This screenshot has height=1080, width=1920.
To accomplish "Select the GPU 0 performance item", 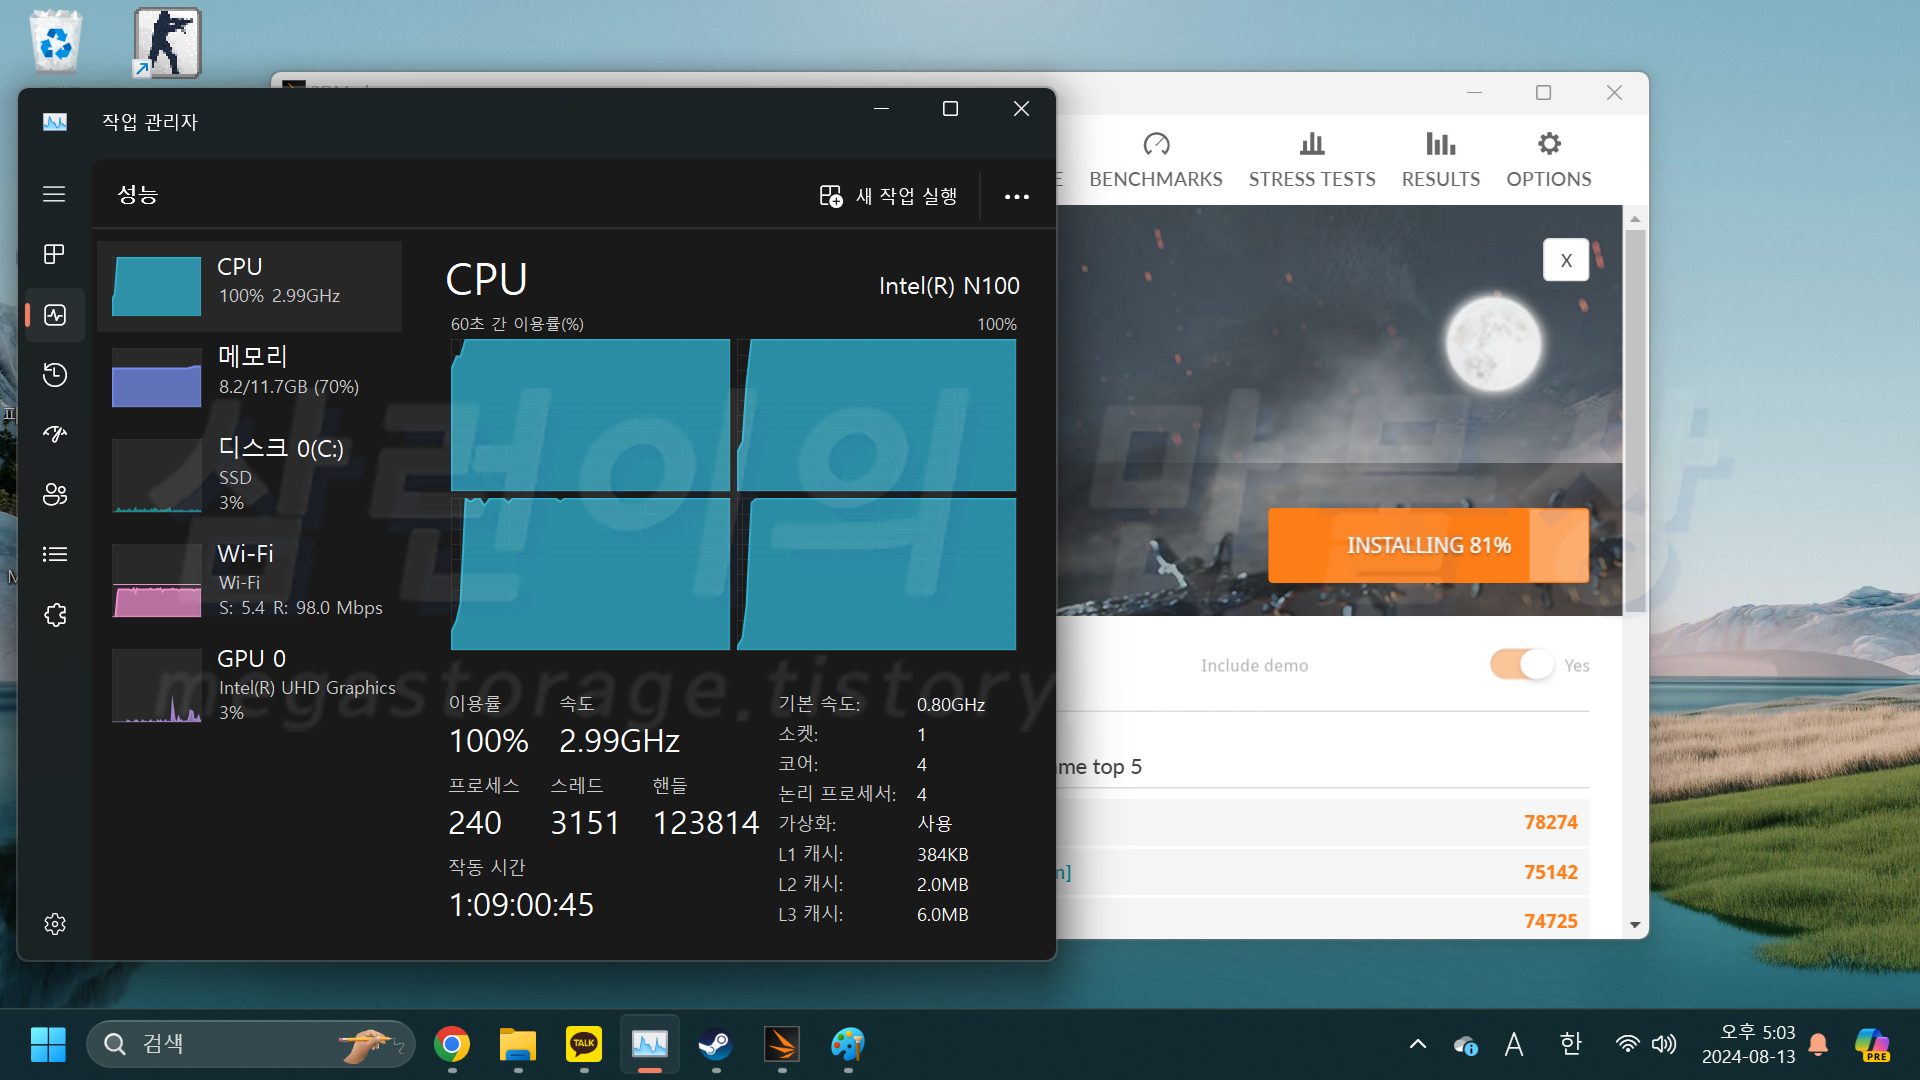I will (x=250, y=685).
